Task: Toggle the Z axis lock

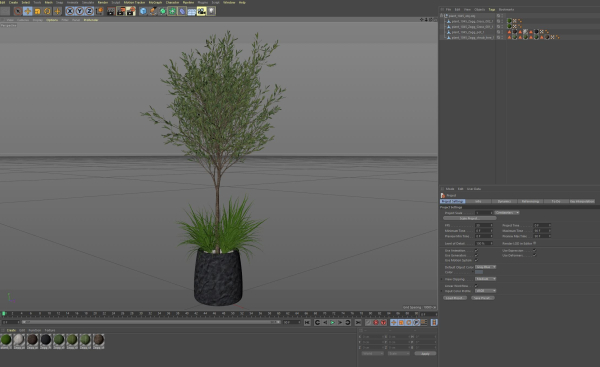Action: (89, 11)
